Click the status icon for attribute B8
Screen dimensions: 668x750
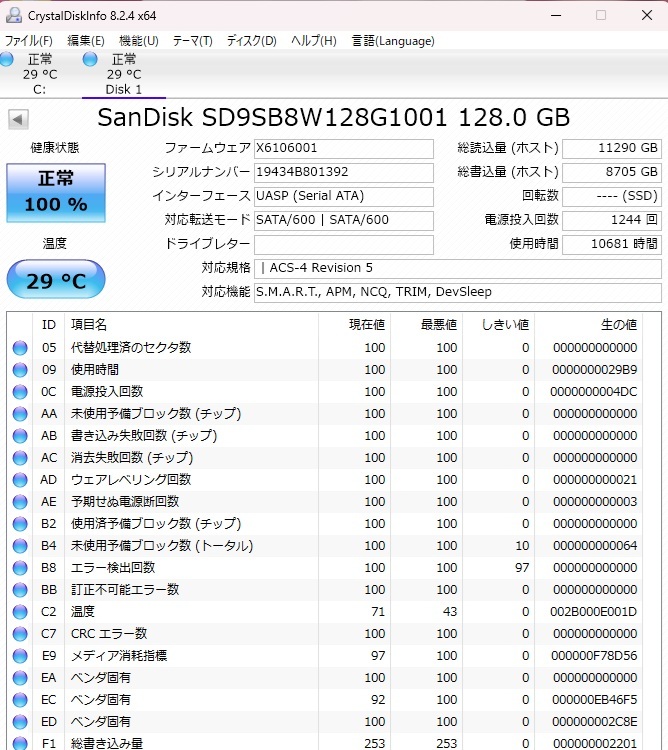tap(20, 568)
